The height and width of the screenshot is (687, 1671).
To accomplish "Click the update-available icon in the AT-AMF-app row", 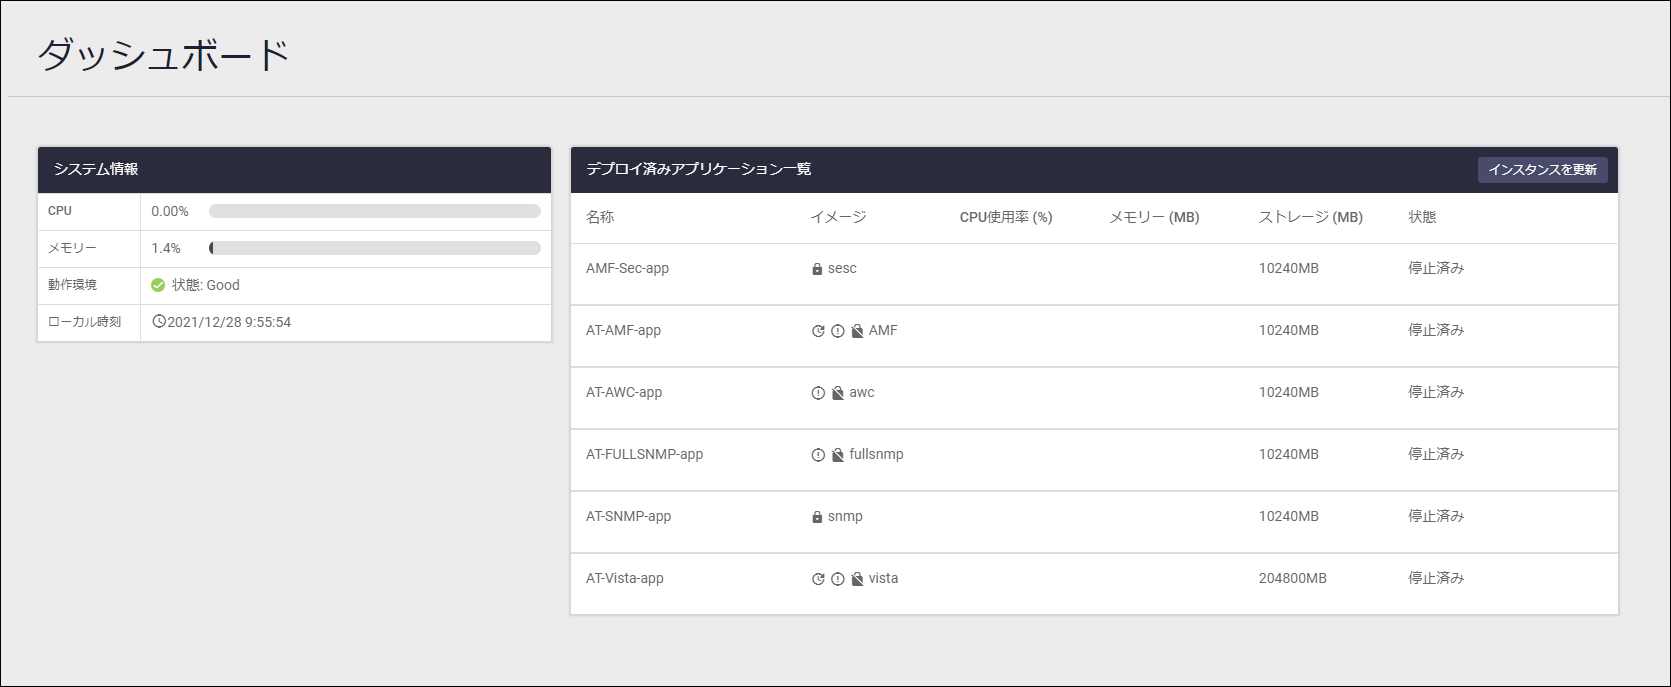I will click(x=818, y=331).
